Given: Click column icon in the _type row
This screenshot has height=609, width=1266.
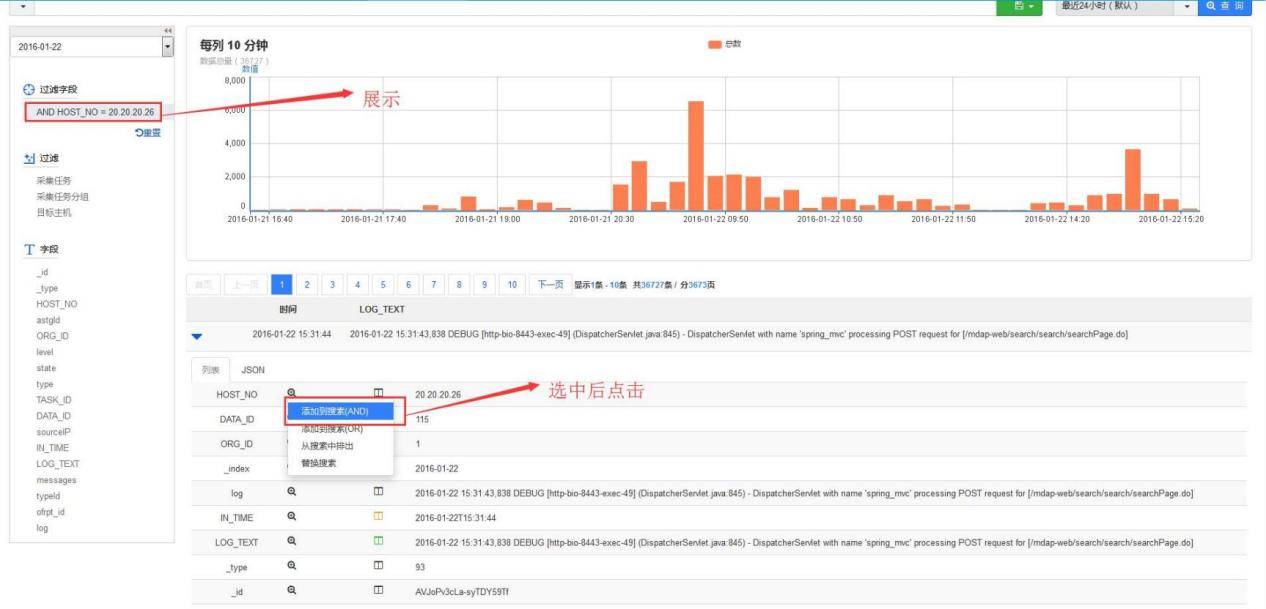Looking at the screenshot, I should tap(379, 566).
